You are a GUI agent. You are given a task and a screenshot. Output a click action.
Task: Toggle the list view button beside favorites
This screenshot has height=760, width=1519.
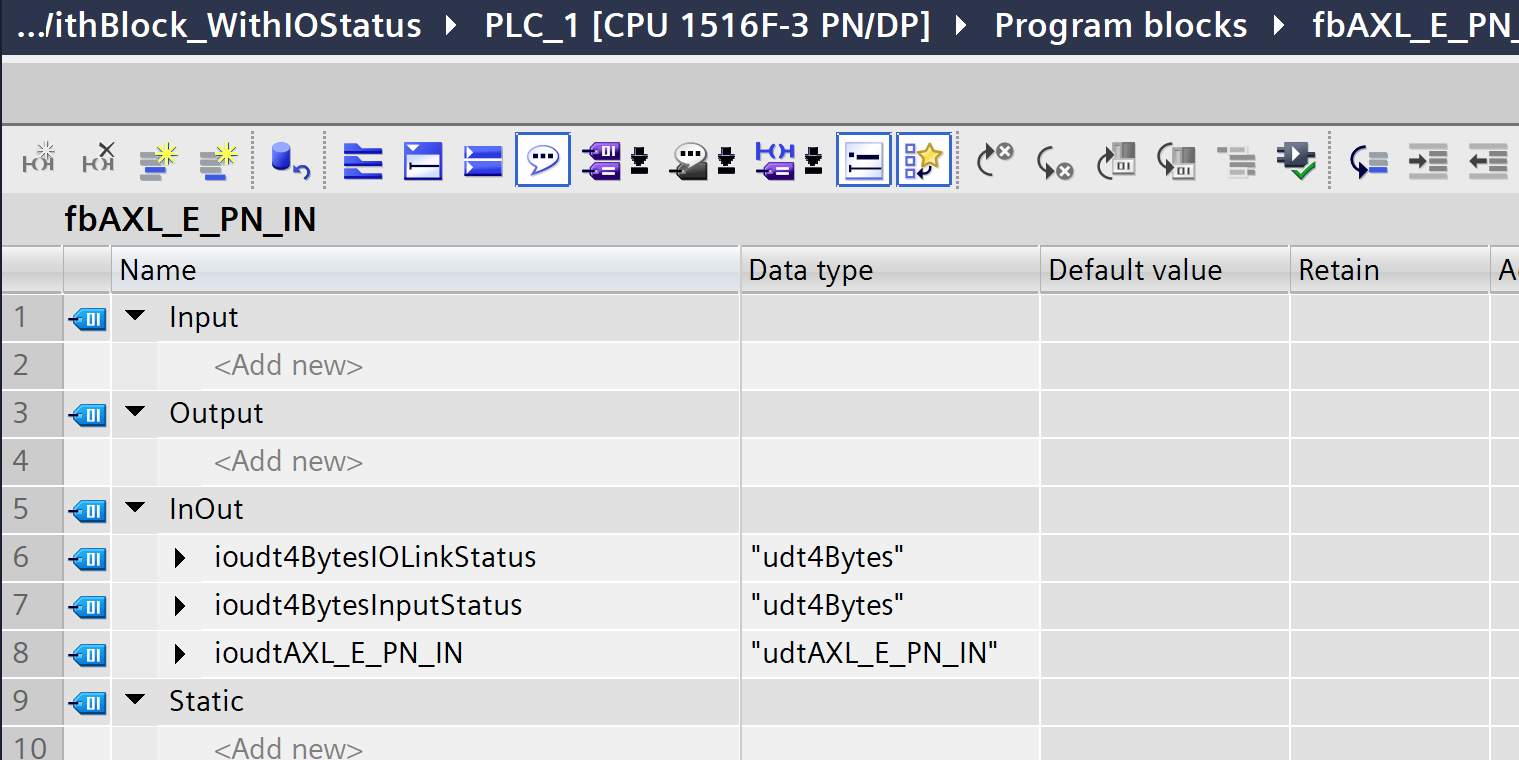click(863, 160)
